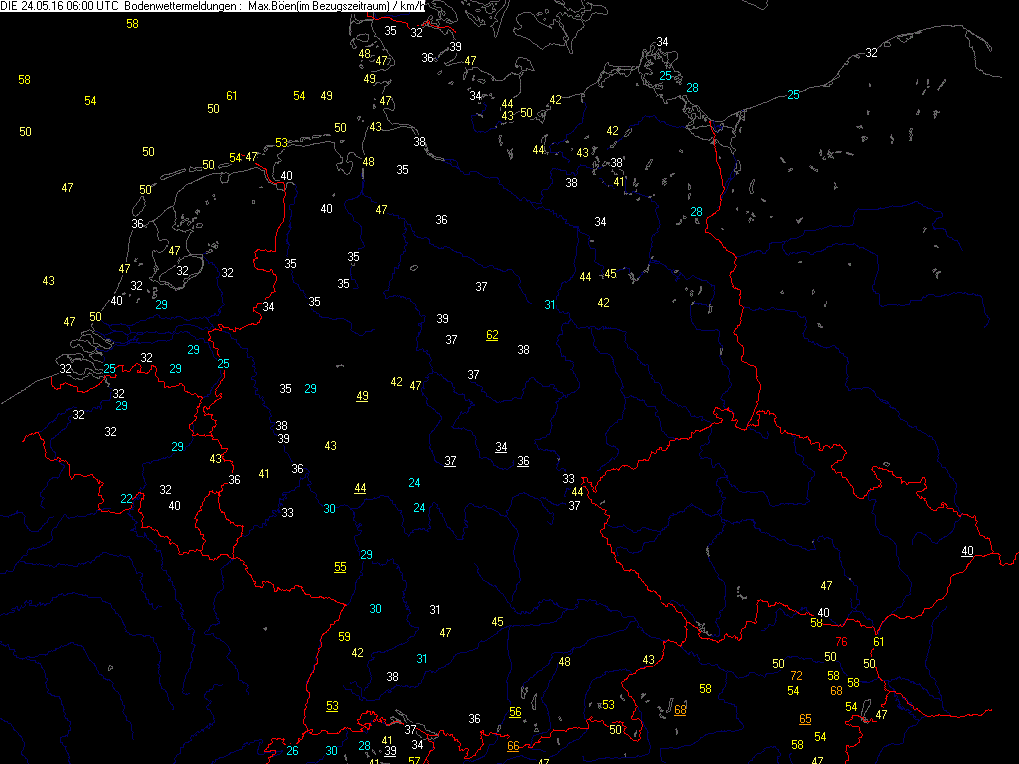Click the cyan 31 beside white 38
The height and width of the screenshot is (764, 1019).
[422, 658]
